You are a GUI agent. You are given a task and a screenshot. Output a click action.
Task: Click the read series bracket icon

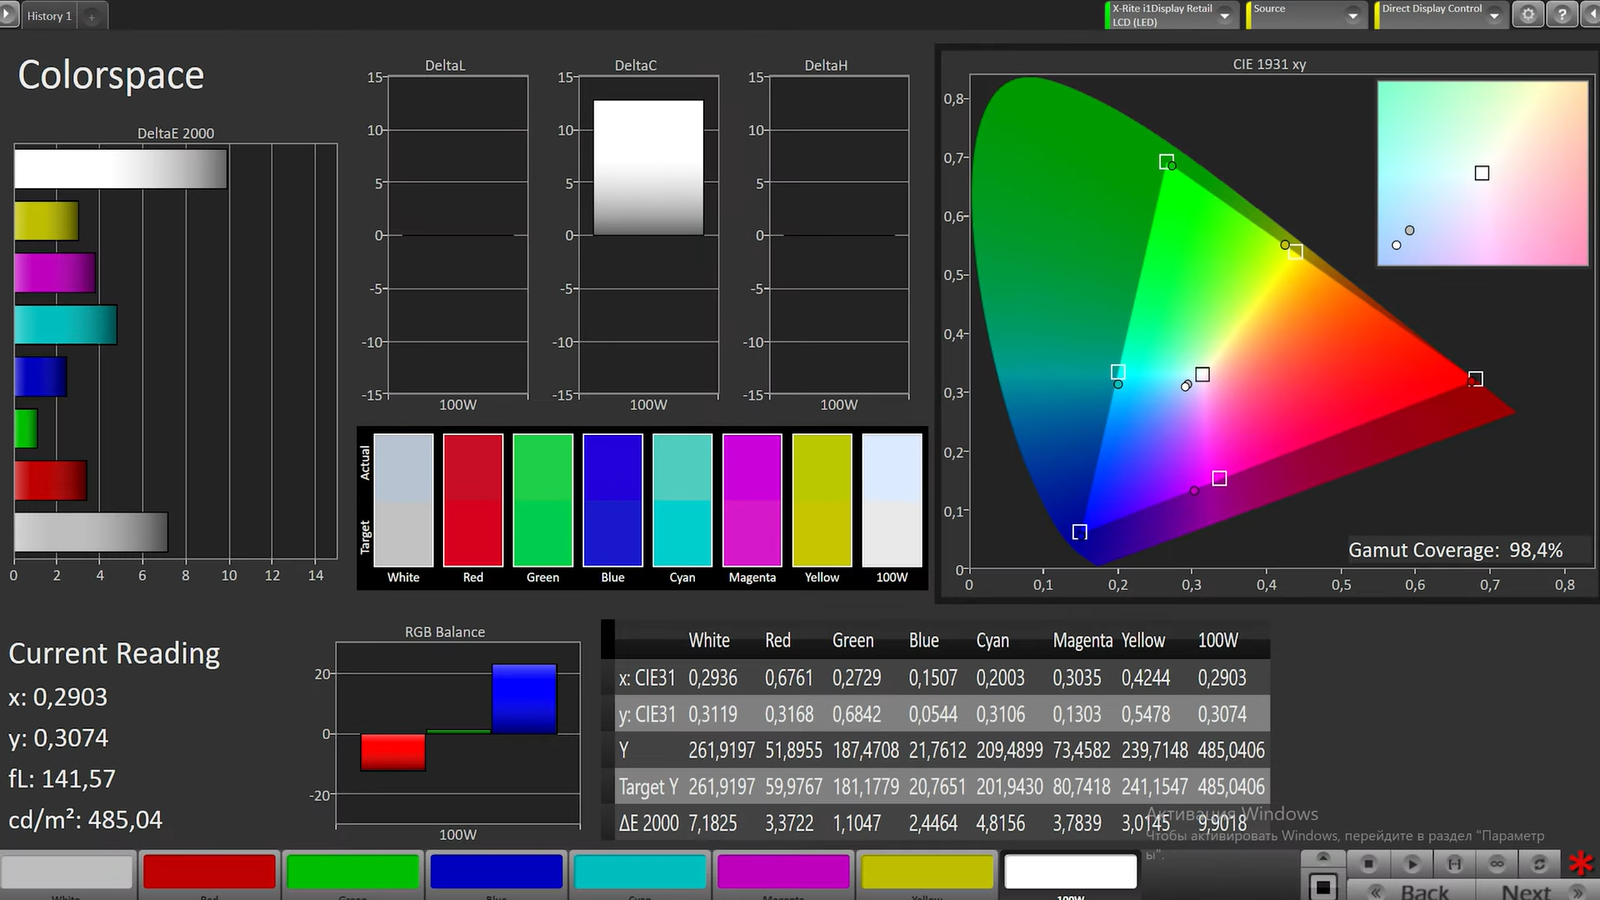click(x=1454, y=863)
